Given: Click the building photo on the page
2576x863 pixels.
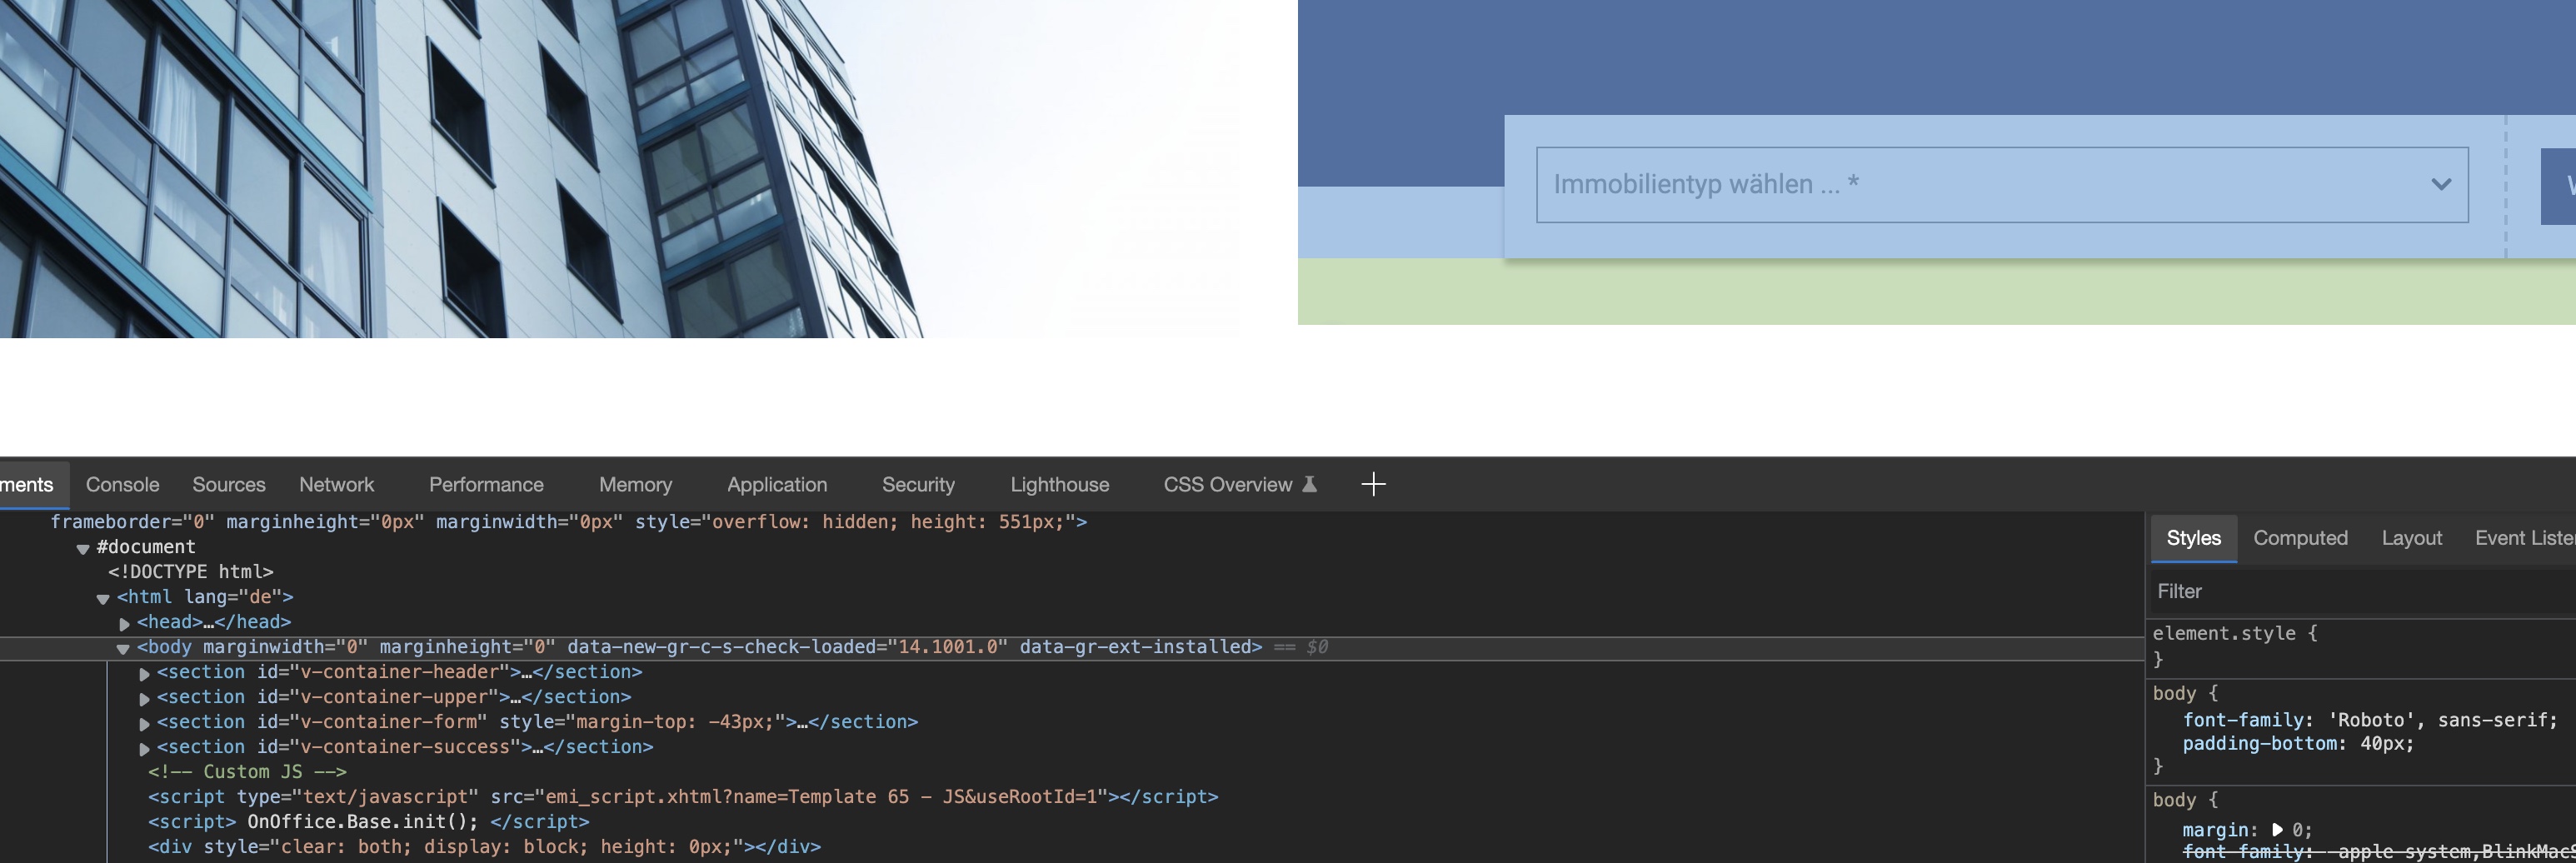Looking at the screenshot, I should [620, 168].
